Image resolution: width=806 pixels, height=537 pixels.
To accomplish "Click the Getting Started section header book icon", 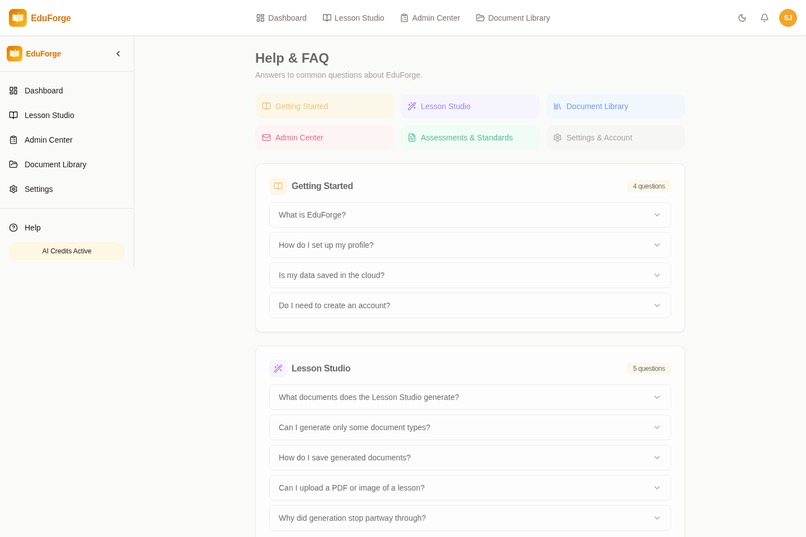I will coord(278,186).
